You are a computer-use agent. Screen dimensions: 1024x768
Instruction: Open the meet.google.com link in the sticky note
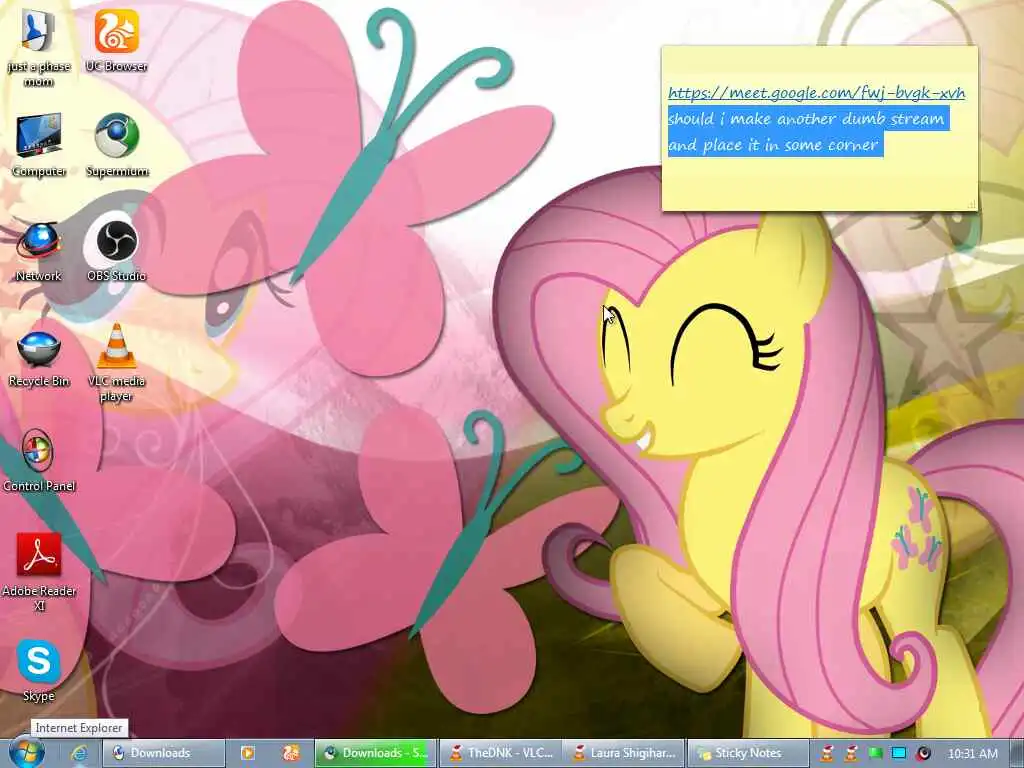(x=816, y=93)
